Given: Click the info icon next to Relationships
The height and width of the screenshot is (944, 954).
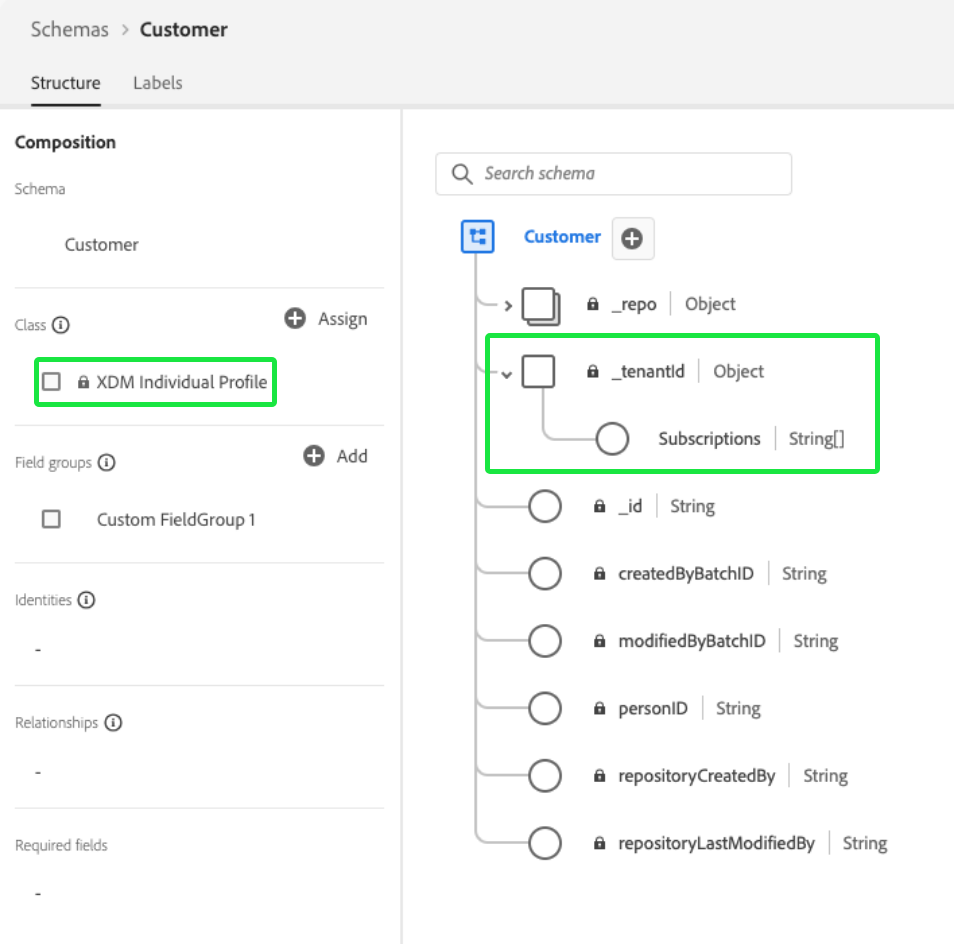Looking at the screenshot, I should pos(113,723).
